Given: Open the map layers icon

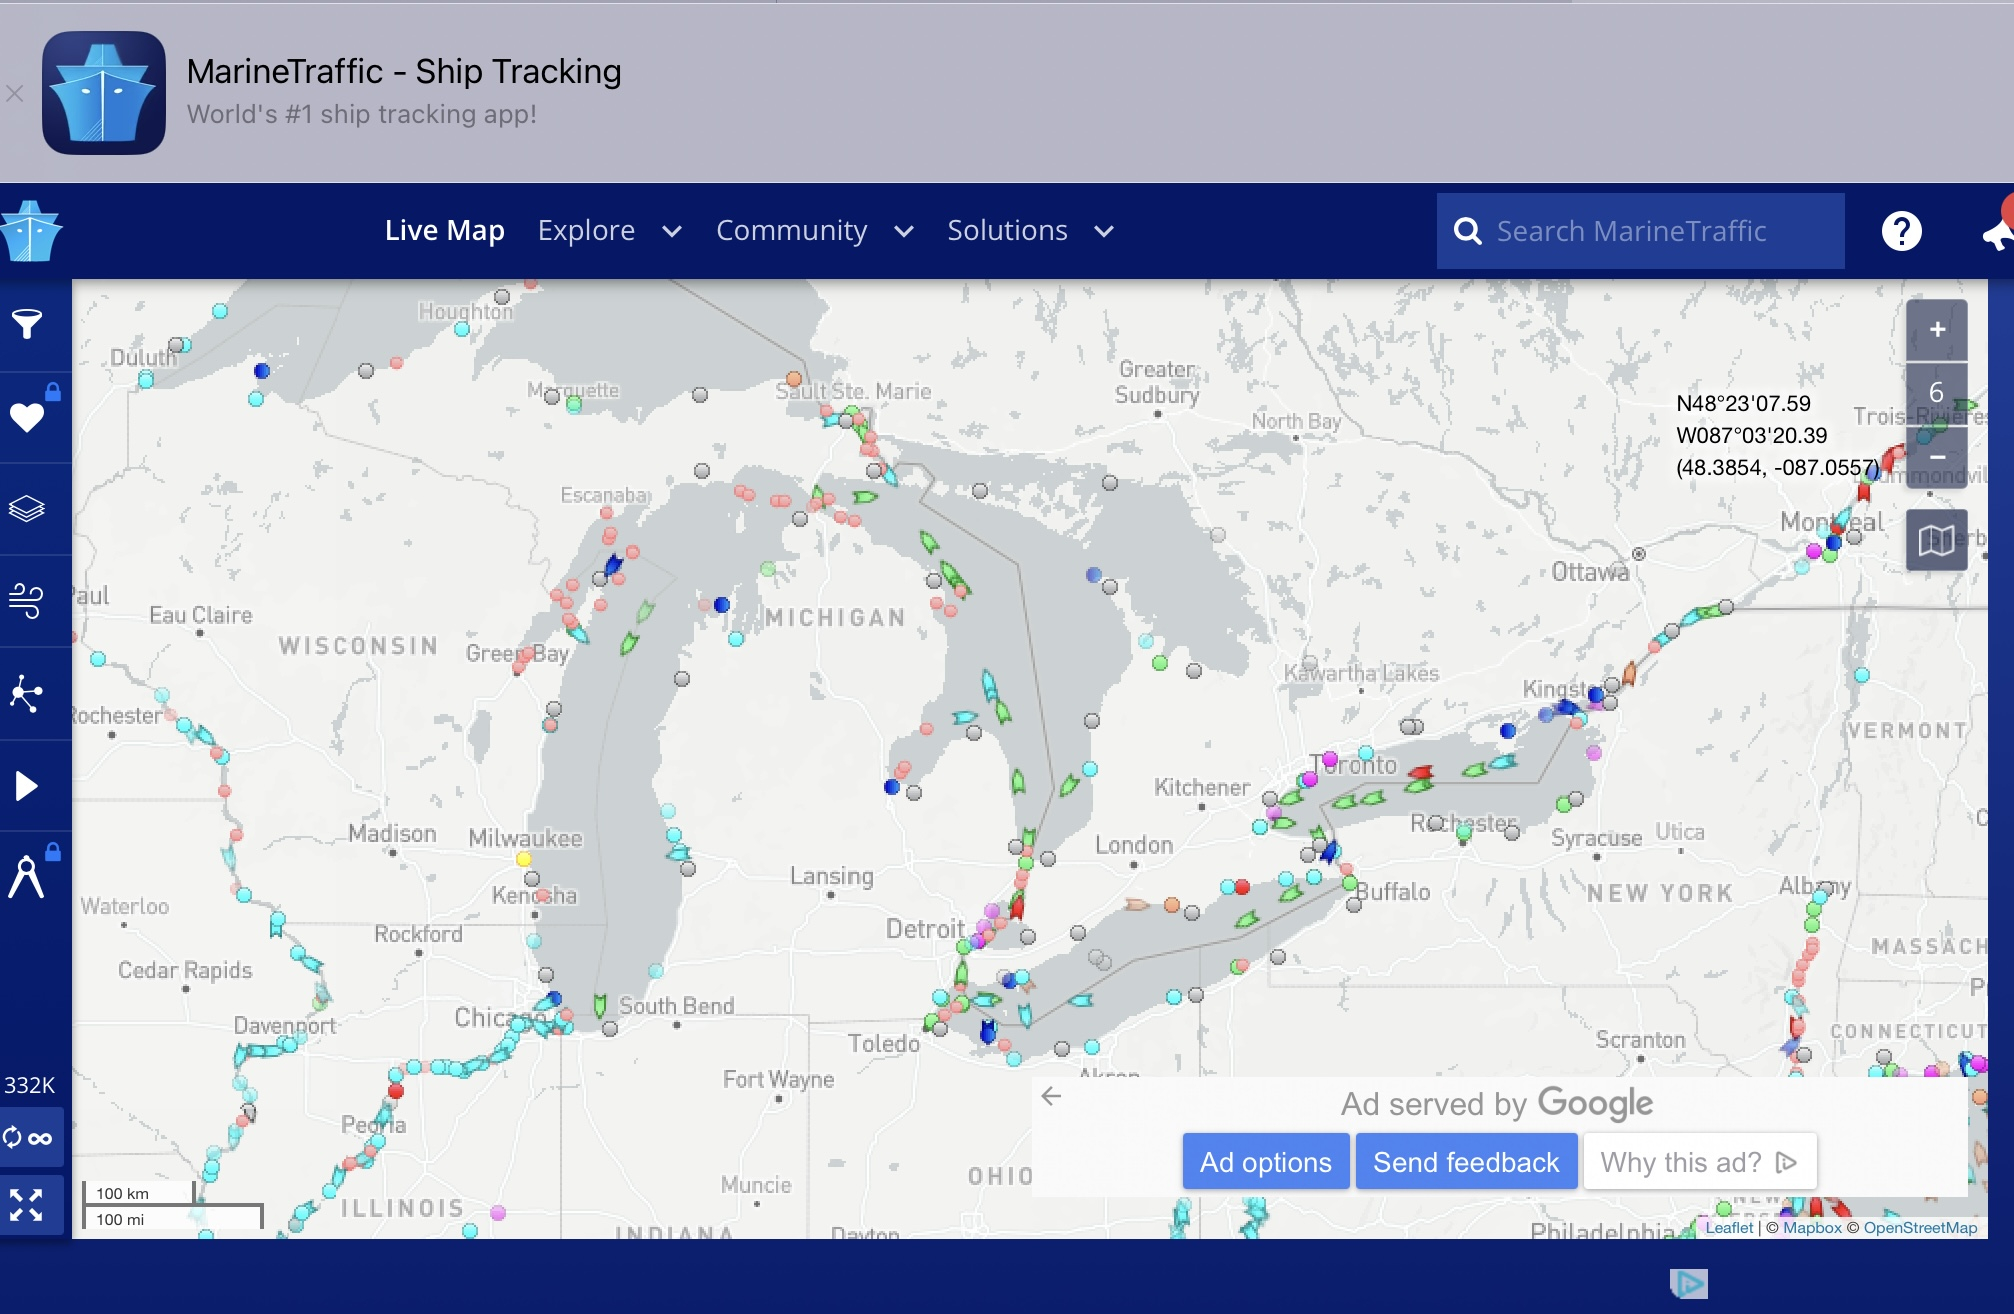Looking at the screenshot, I should point(27,509).
